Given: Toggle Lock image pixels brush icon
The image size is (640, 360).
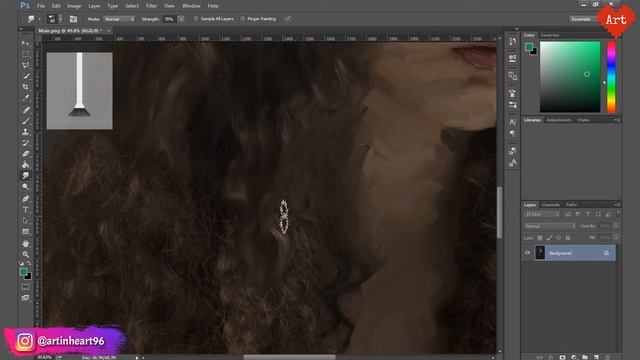Looking at the screenshot, I should point(549,238).
